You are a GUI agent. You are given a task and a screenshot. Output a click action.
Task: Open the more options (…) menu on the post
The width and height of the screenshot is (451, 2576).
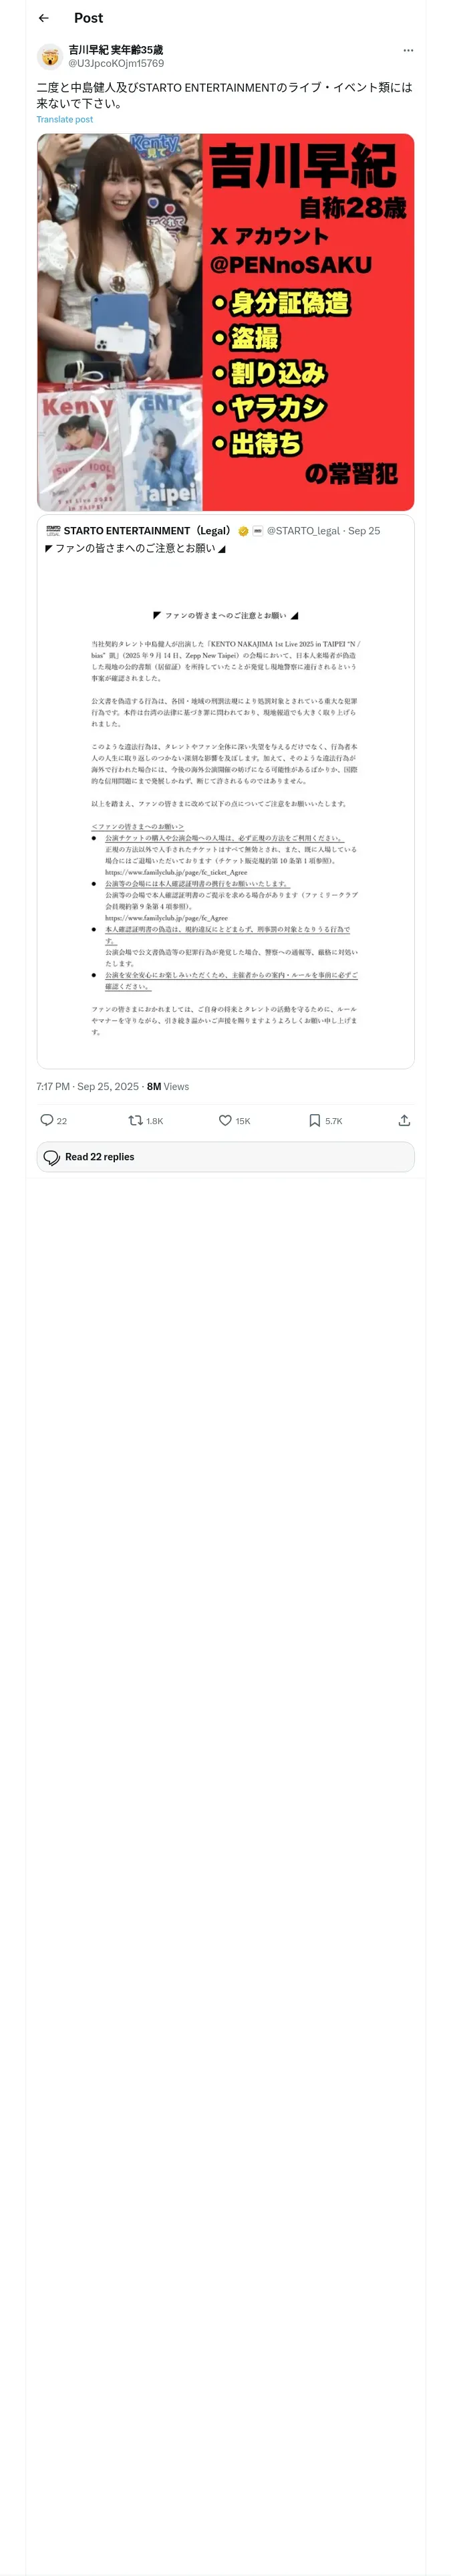click(x=407, y=50)
